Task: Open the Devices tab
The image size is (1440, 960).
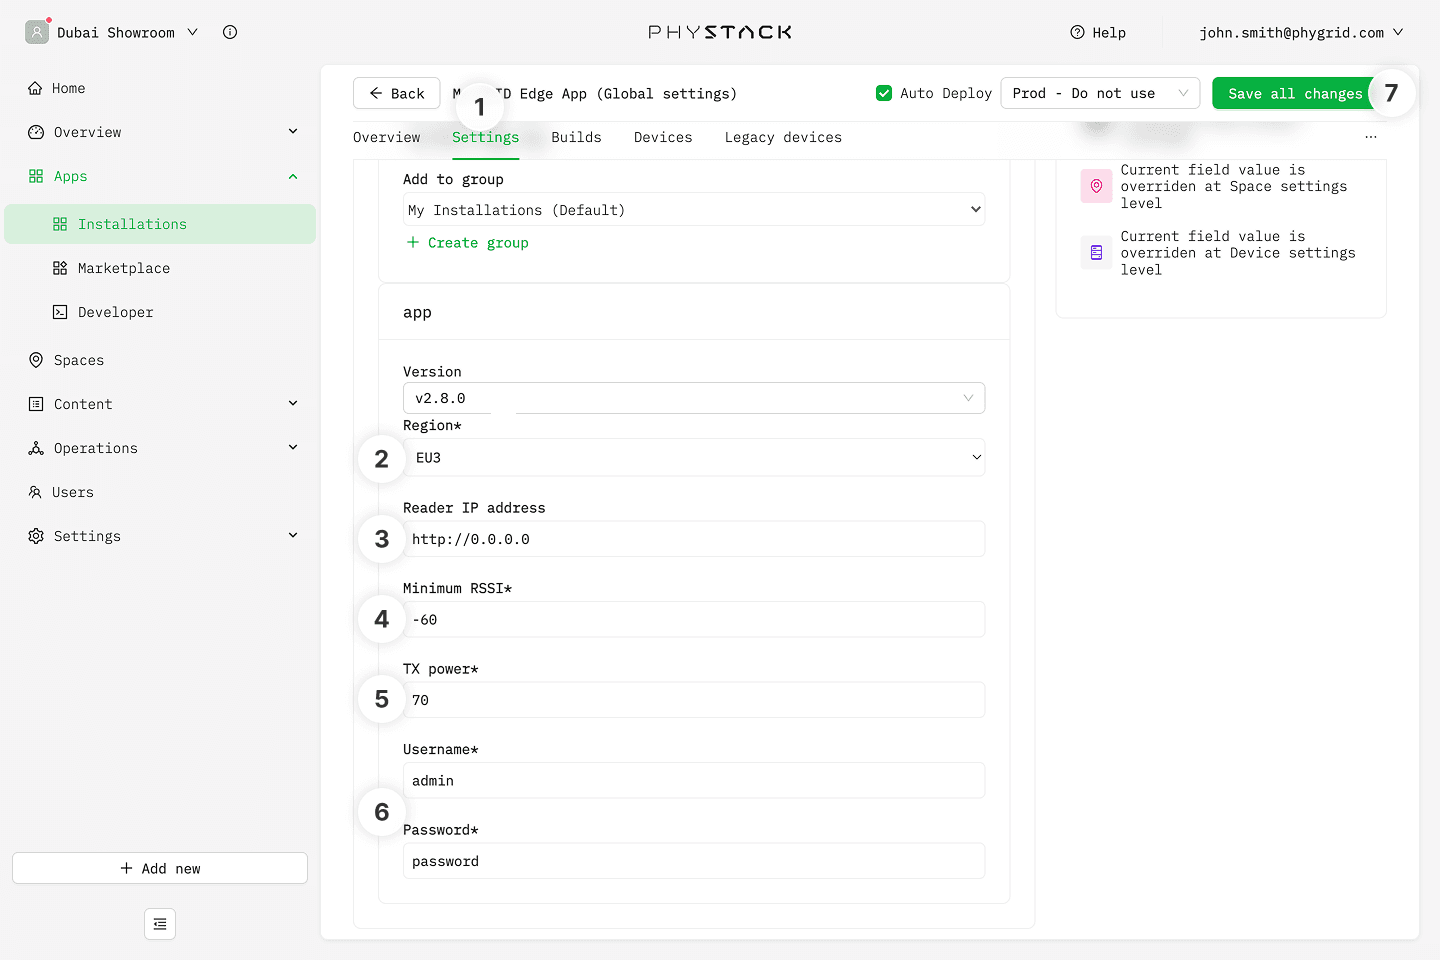Action: [x=663, y=137]
